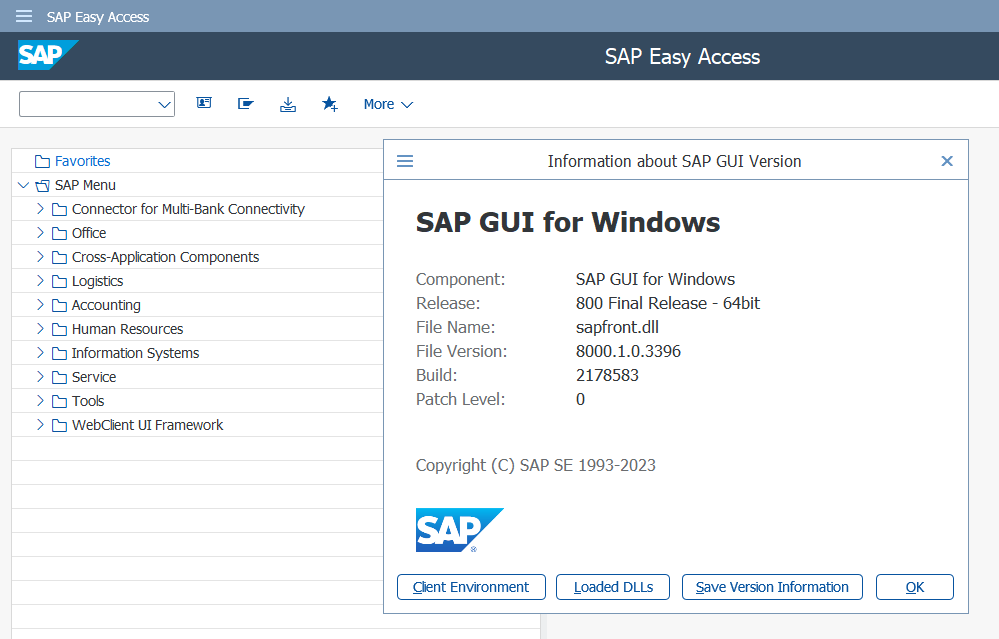Collapse the SAP Menu node
The image size is (999, 639).
[23, 184]
